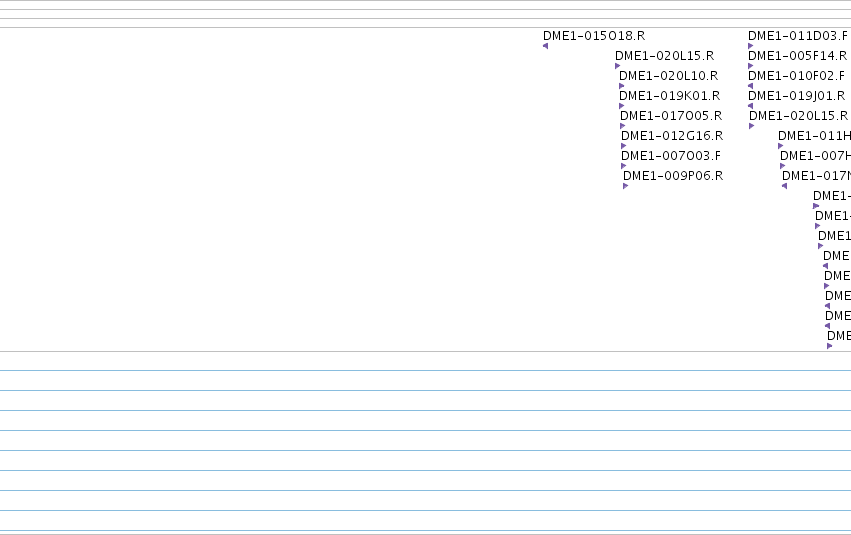Select the DME1-011D03.F read label
The image size is (851, 535).
[797, 36]
